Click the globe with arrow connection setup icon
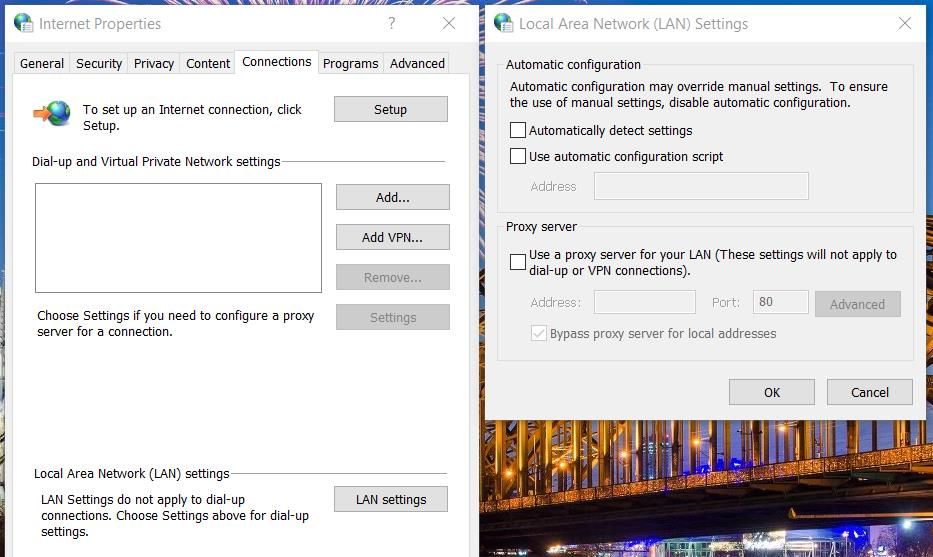933x557 pixels. pyautogui.click(x=52, y=113)
